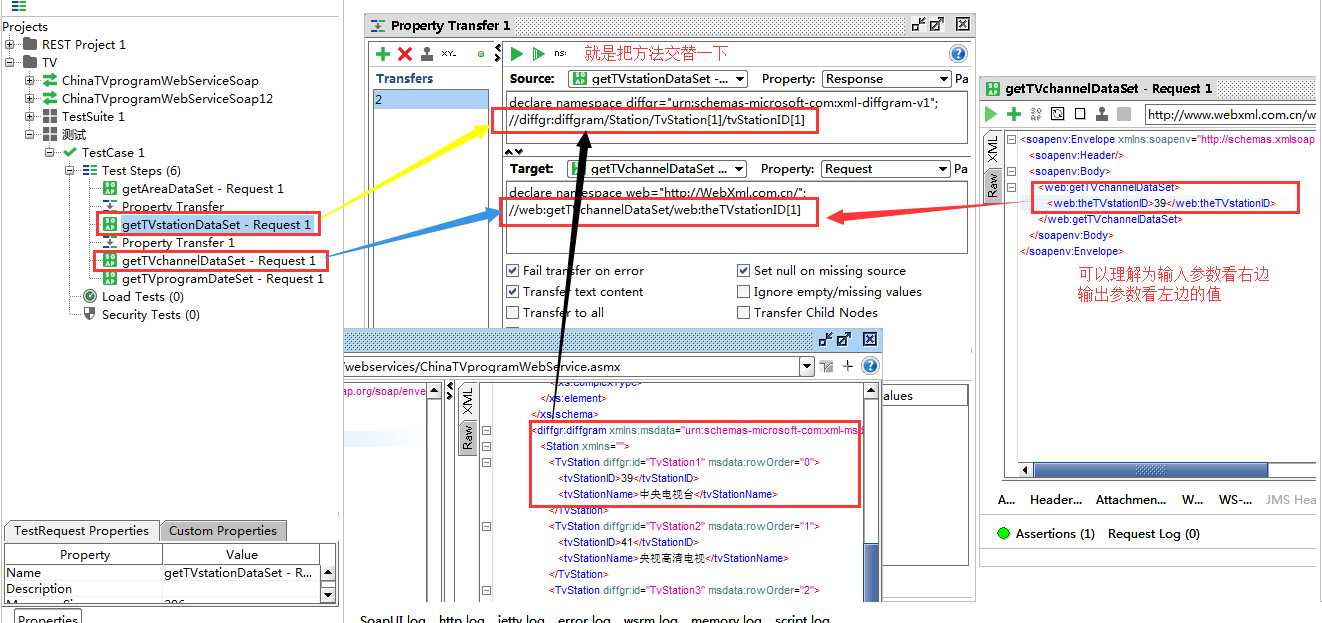Image resolution: width=1322 pixels, height=623 pixels.
Task: Add a new property transfer
Action: coord(383,54)
